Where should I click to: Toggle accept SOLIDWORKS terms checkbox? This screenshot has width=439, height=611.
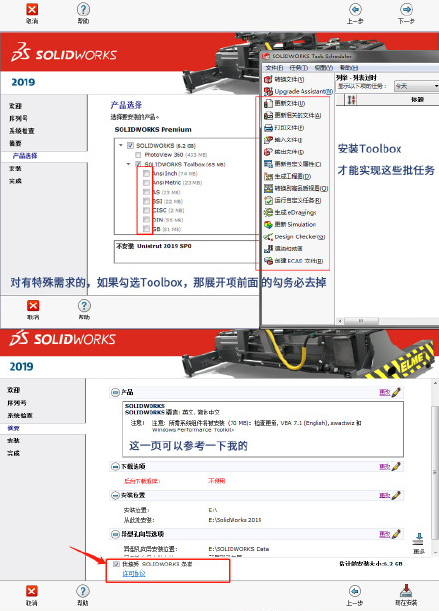coord(116,564)
